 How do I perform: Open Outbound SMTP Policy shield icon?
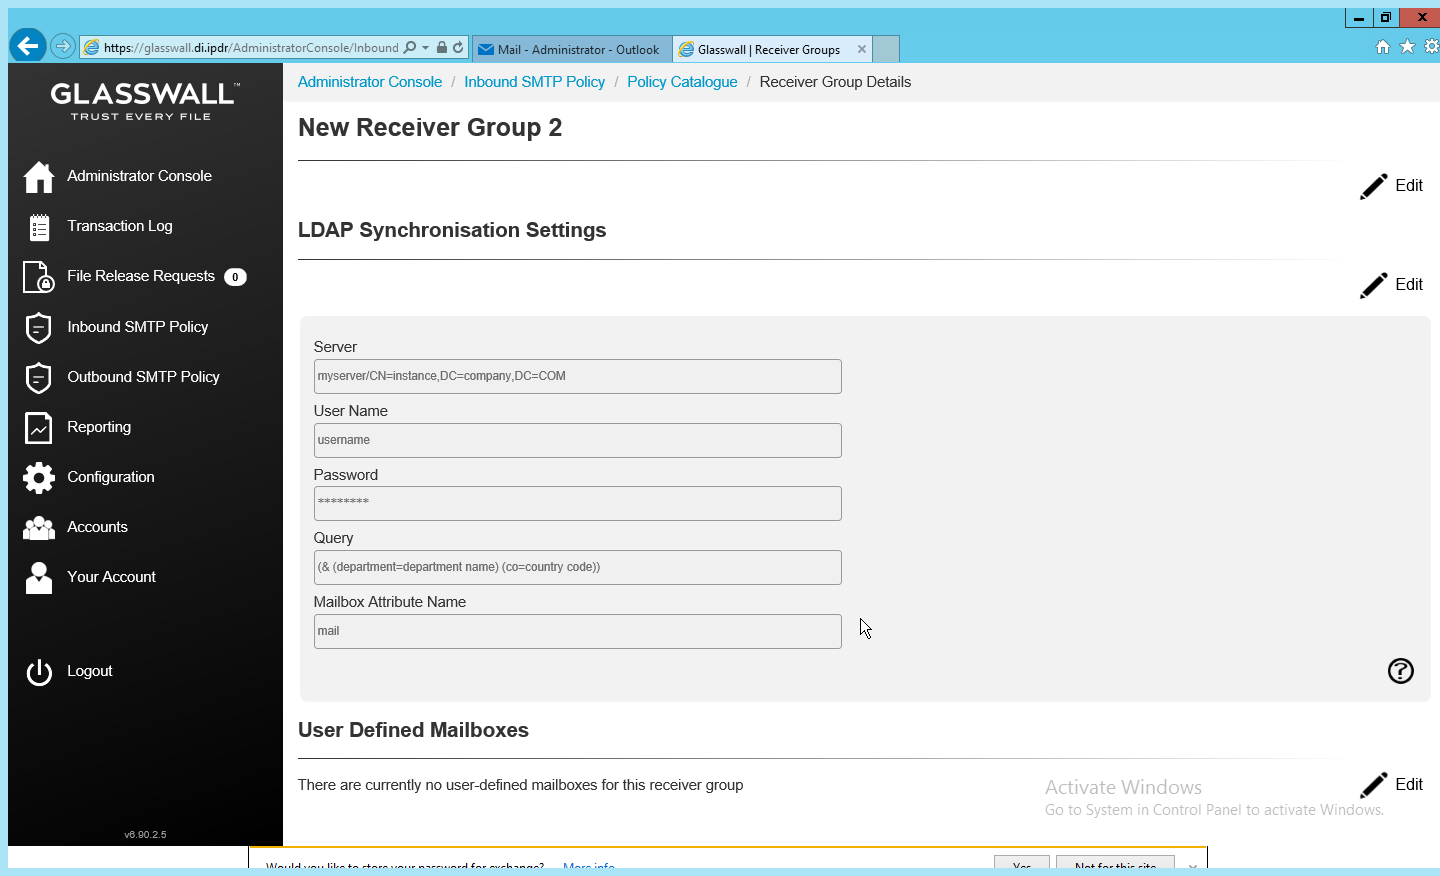(39, 377)
